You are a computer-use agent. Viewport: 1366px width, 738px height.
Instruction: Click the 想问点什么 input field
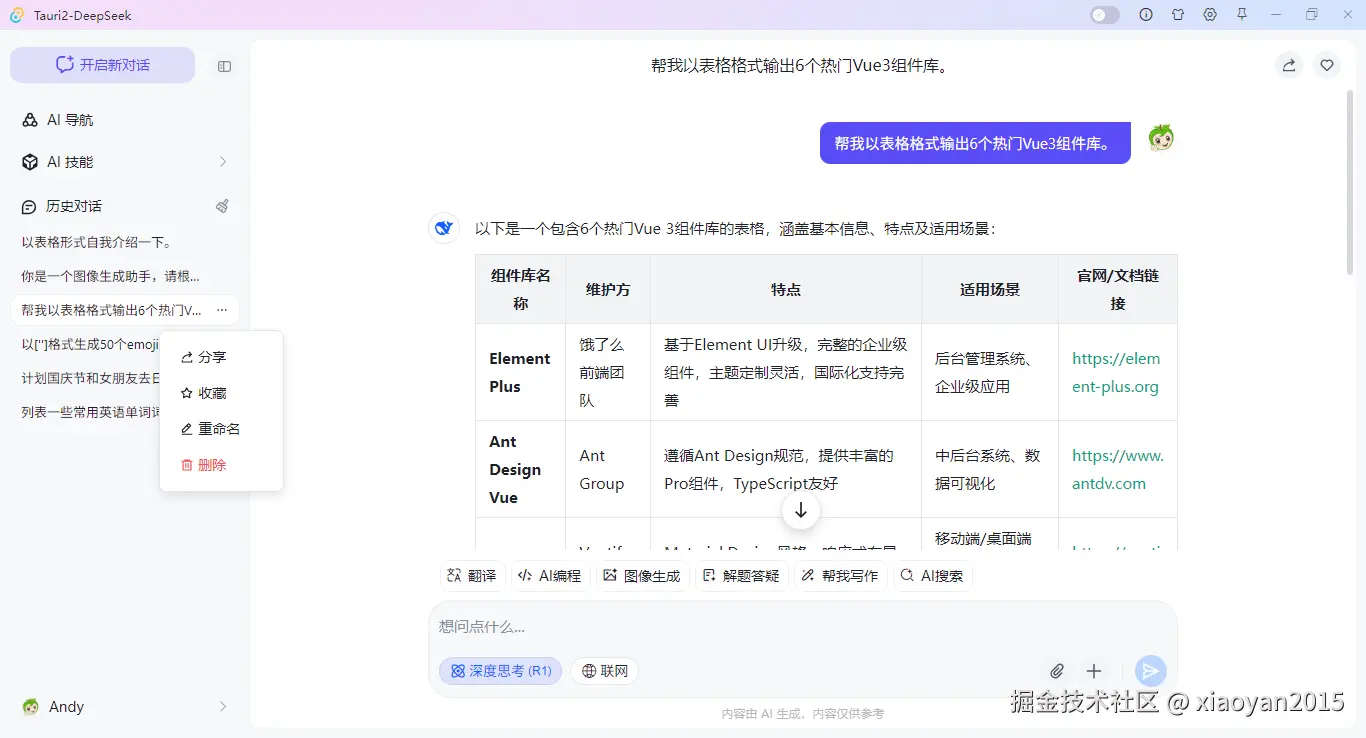[x=700, y=626]
